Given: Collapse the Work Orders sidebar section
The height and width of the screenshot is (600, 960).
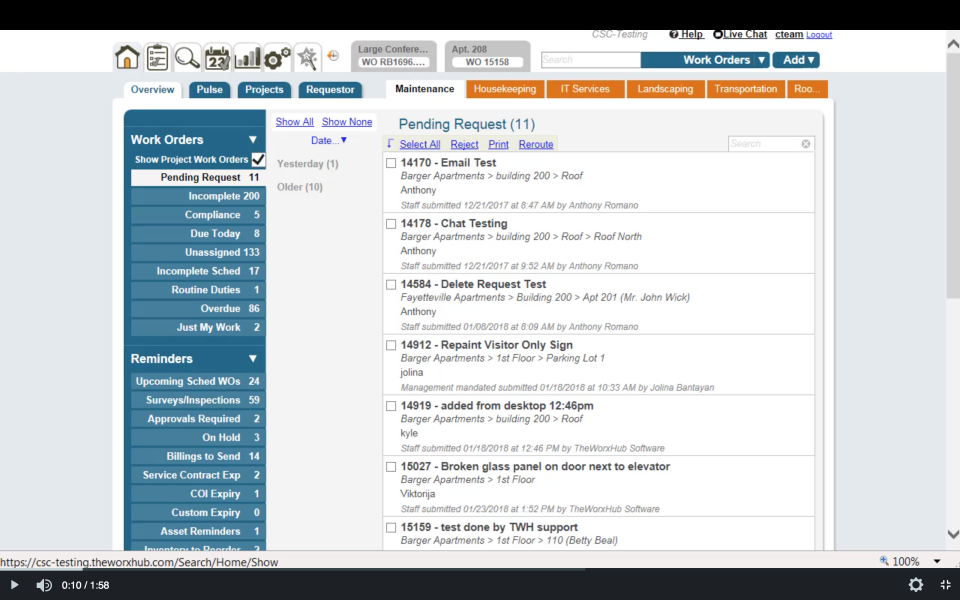Looking at the screenshot, I should [252, 140].
